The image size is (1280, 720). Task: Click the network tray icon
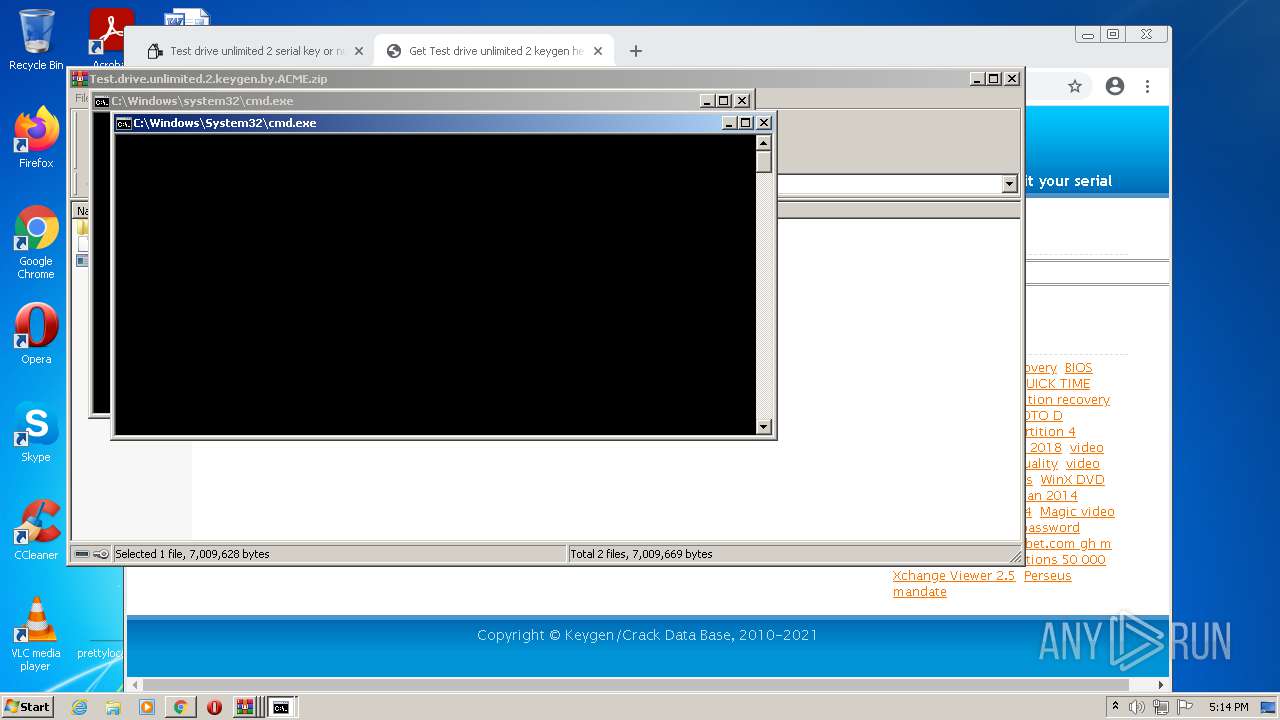1160,707
